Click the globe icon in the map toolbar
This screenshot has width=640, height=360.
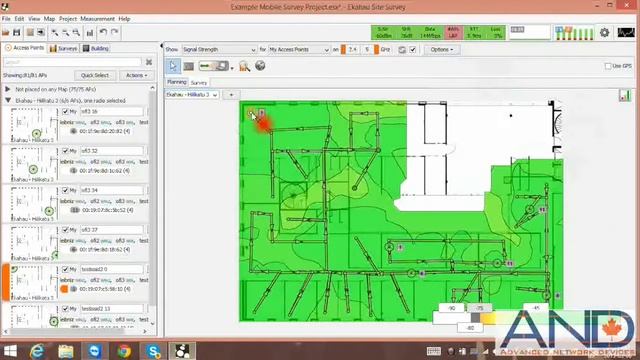[260, 66]
